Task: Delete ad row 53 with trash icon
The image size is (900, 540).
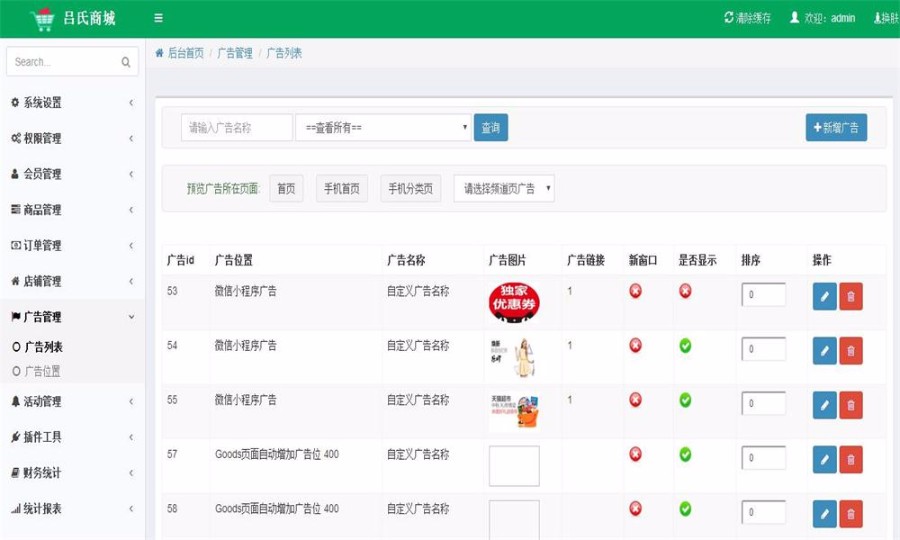Action: (851, 296)
